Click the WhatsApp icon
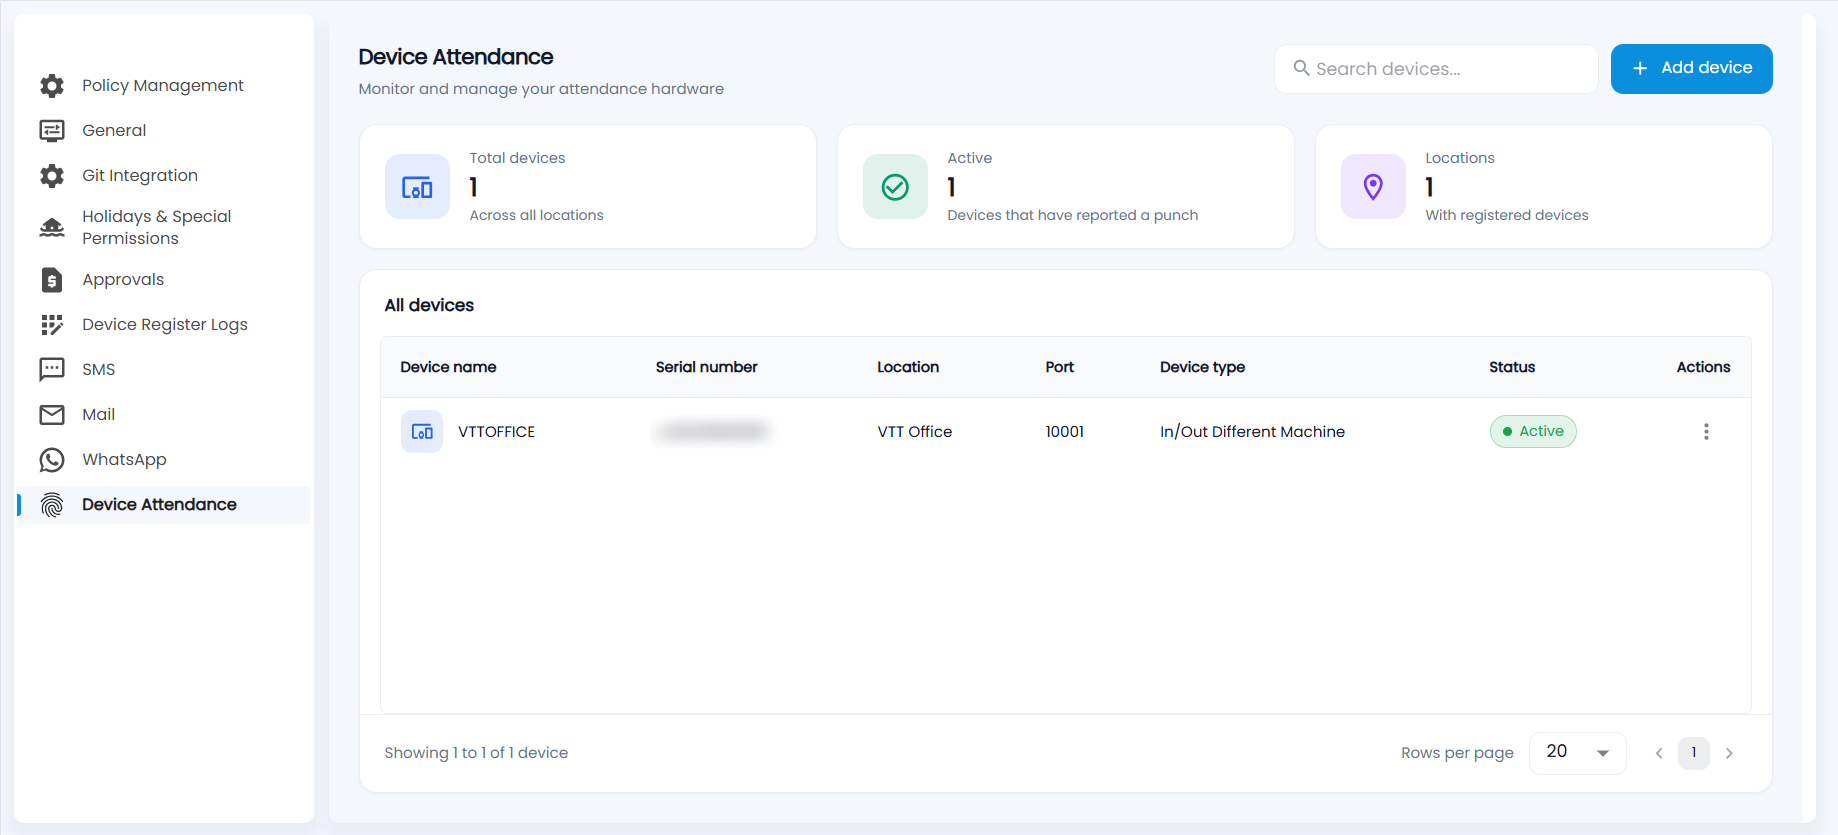Screen dimensions: 1838x835 (52, 460)
